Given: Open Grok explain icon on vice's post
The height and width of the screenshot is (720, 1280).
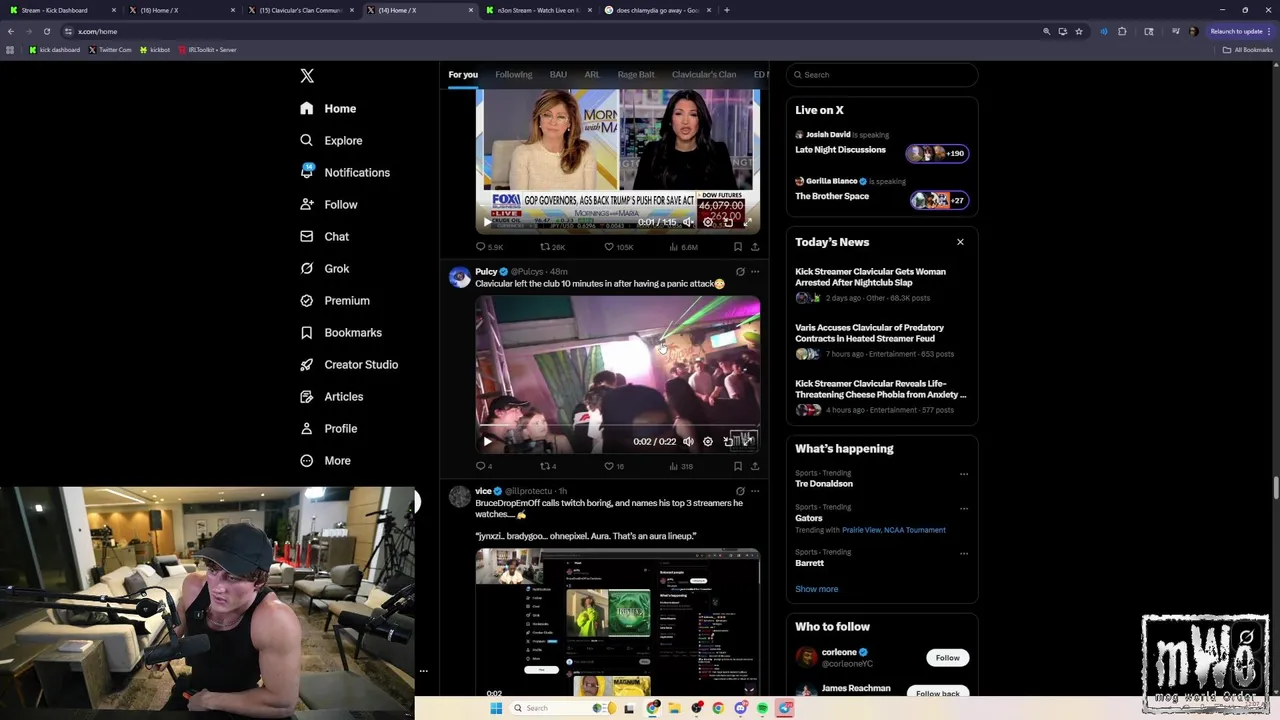Looking at the screenshot, I should pos(740,491).
